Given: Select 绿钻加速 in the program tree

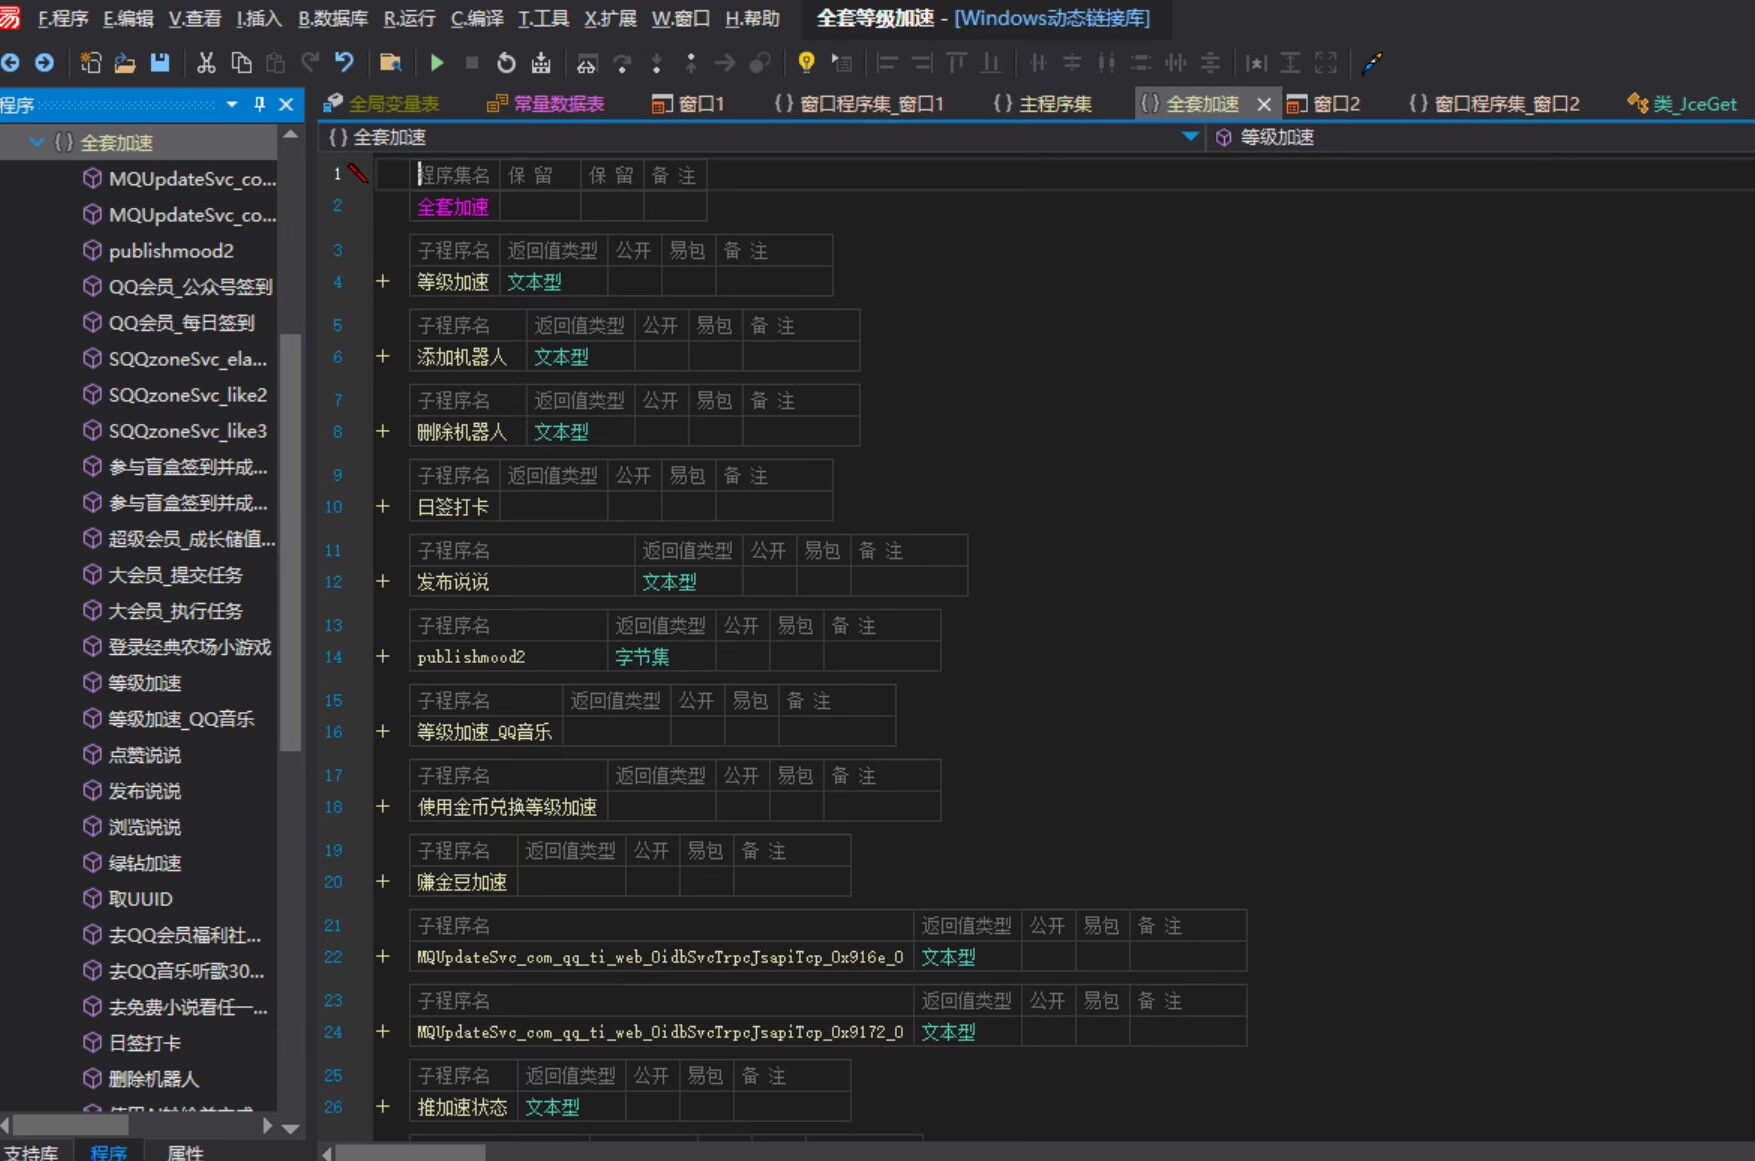Looking at the screenshot, I should coord(145,863).
